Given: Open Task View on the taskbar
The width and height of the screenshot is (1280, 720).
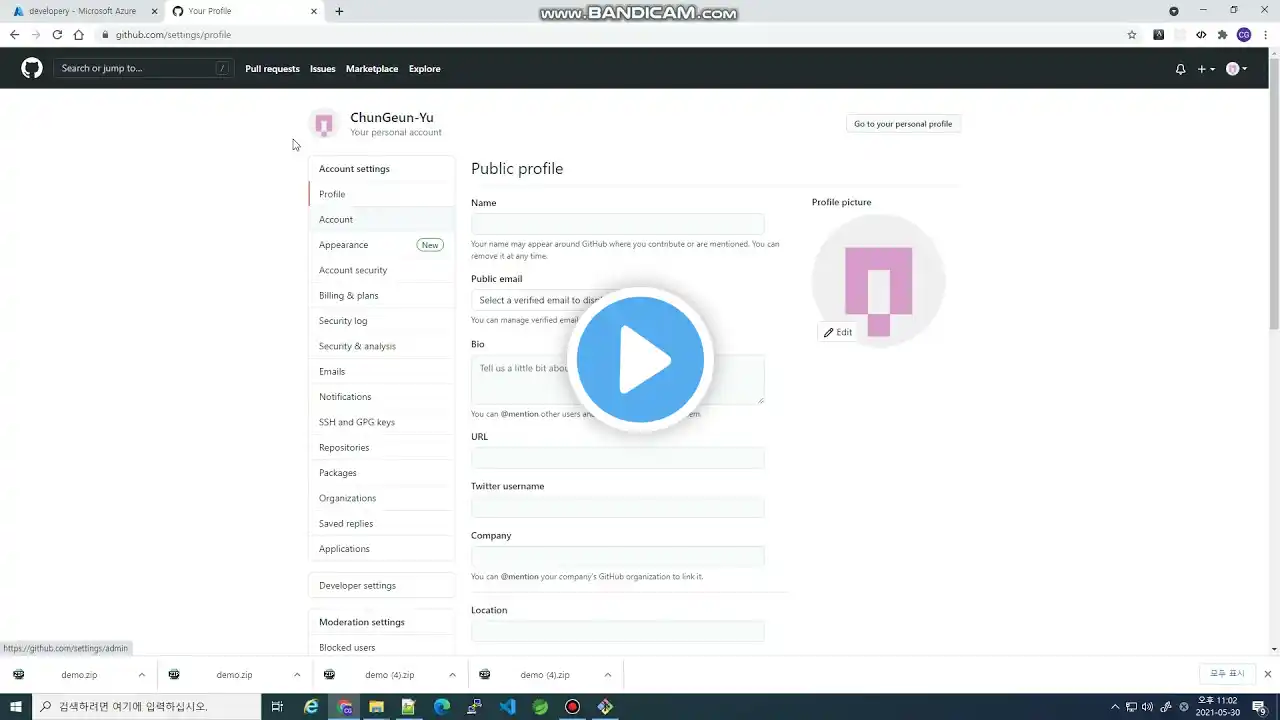Looking at the screenshot, I should point(277,707).
